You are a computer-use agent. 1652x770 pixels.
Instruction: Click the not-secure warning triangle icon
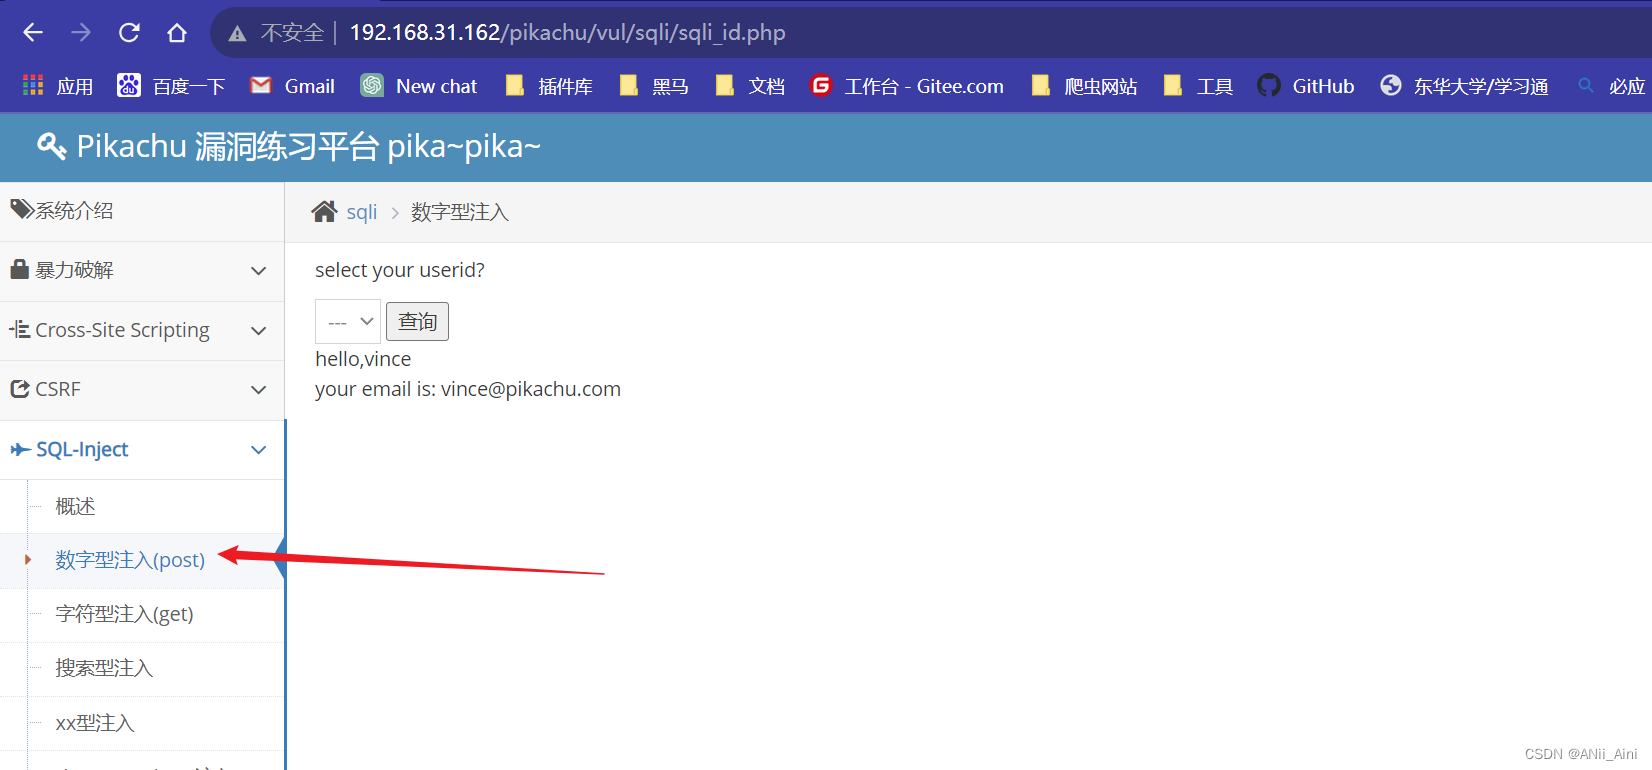pos(237,34)
